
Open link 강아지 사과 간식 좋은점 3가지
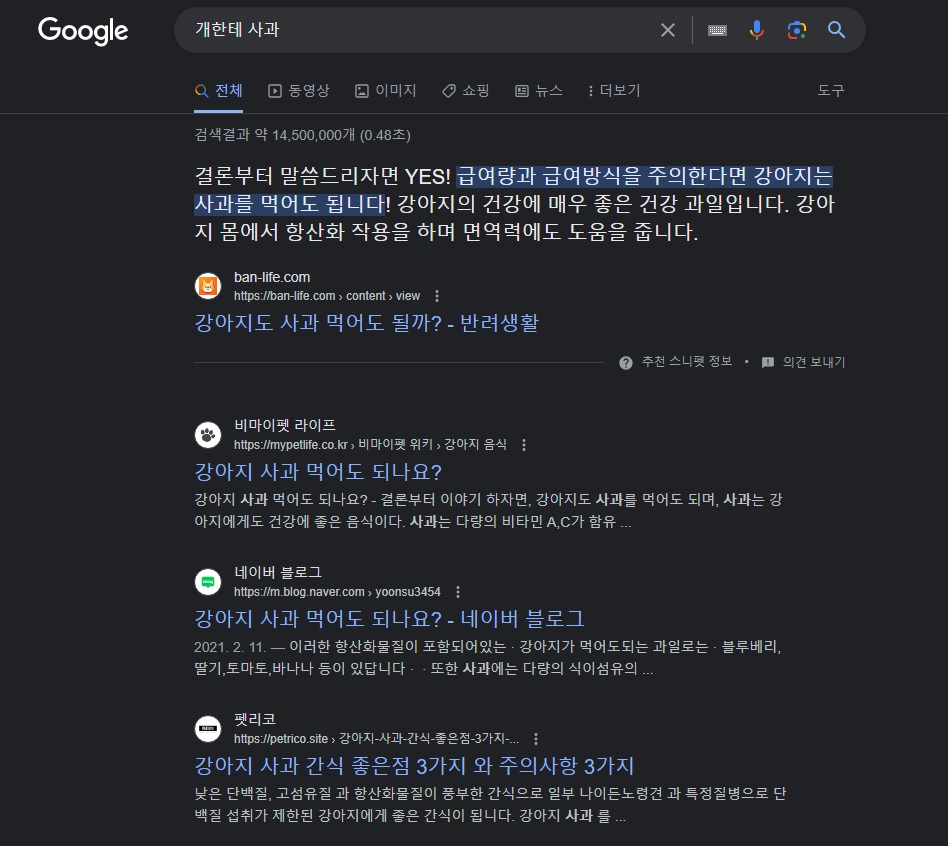[414, 766]
